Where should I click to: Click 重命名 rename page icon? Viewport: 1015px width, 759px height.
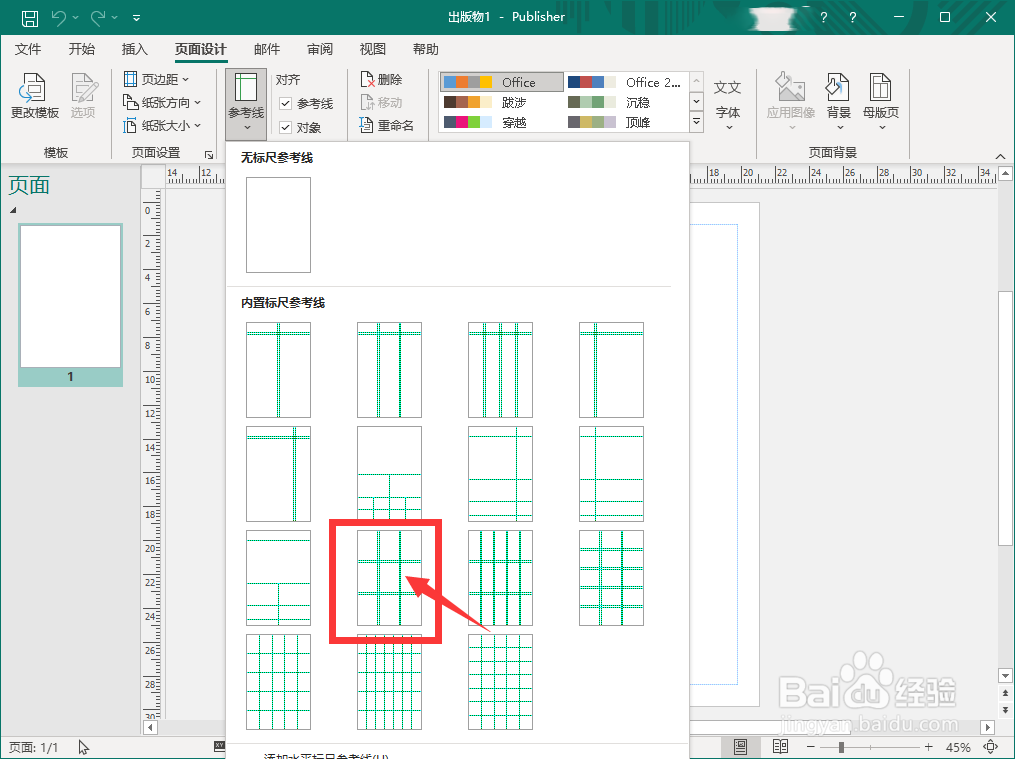tap(386, 126)
